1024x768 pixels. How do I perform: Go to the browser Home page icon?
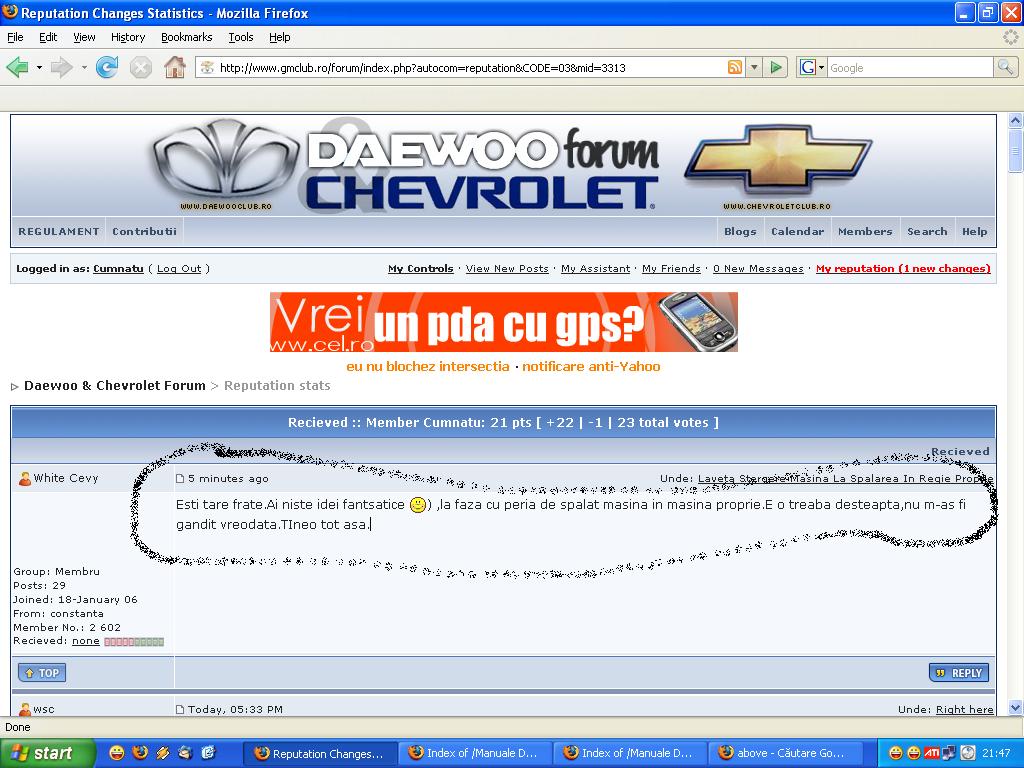coord(175,67)
